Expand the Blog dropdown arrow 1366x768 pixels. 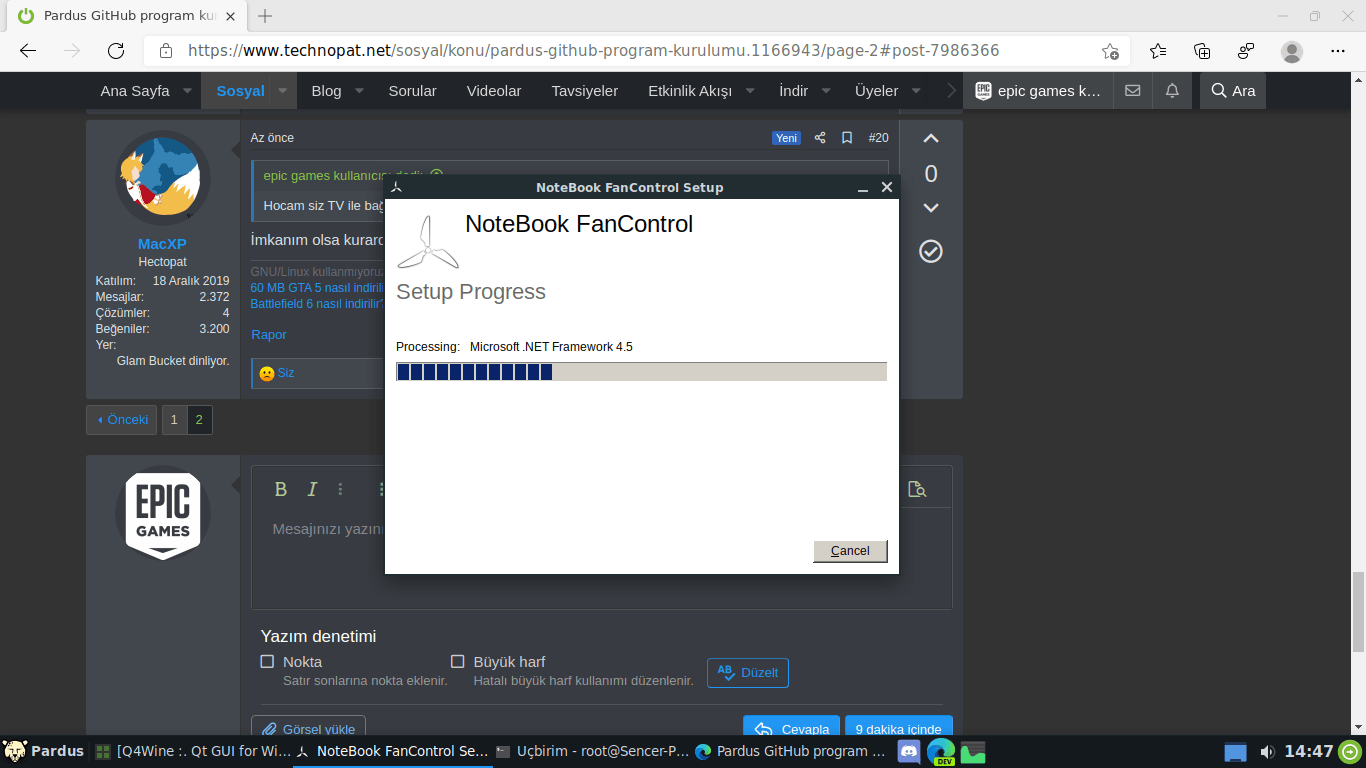359,91
